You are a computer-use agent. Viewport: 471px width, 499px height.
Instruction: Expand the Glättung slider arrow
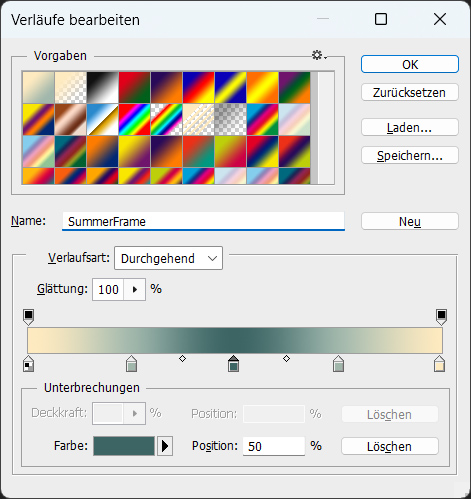135,289
